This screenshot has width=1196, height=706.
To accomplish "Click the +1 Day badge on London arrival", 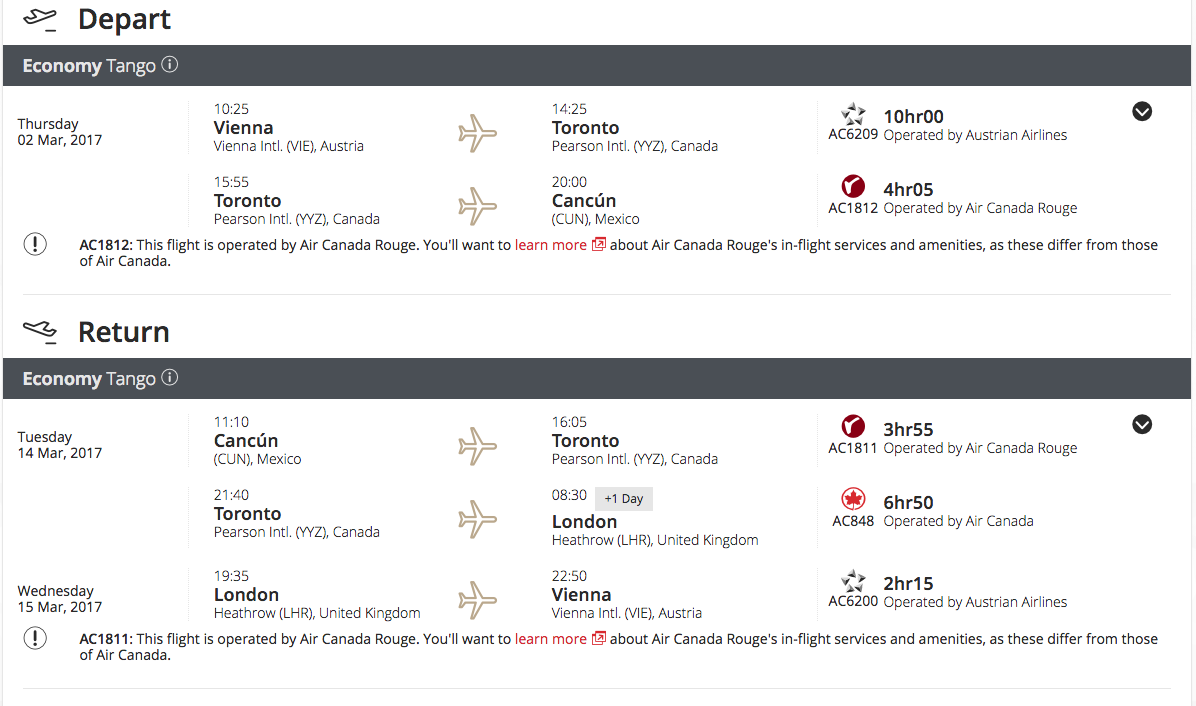I will tap(623, 499).
